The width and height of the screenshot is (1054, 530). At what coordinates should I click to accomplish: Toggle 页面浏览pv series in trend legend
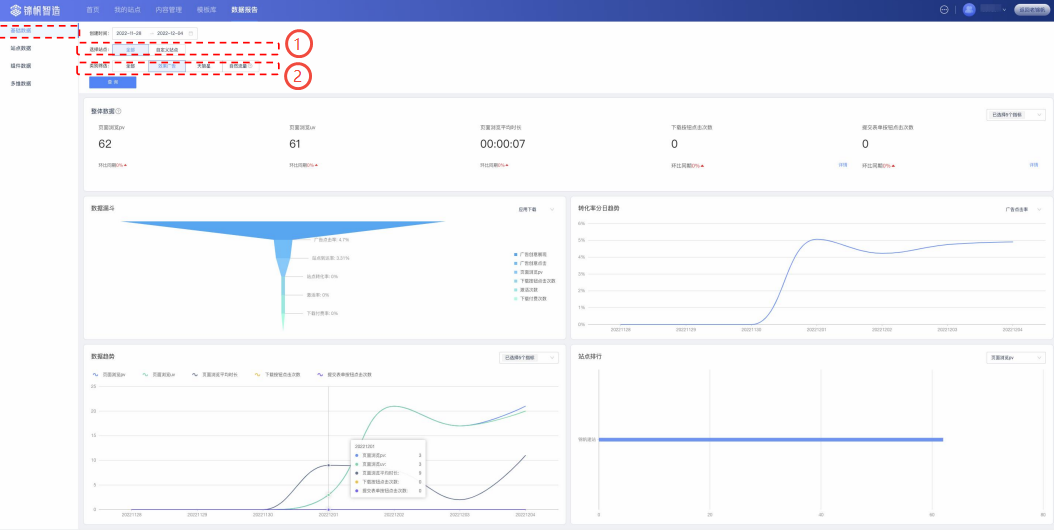108,374
